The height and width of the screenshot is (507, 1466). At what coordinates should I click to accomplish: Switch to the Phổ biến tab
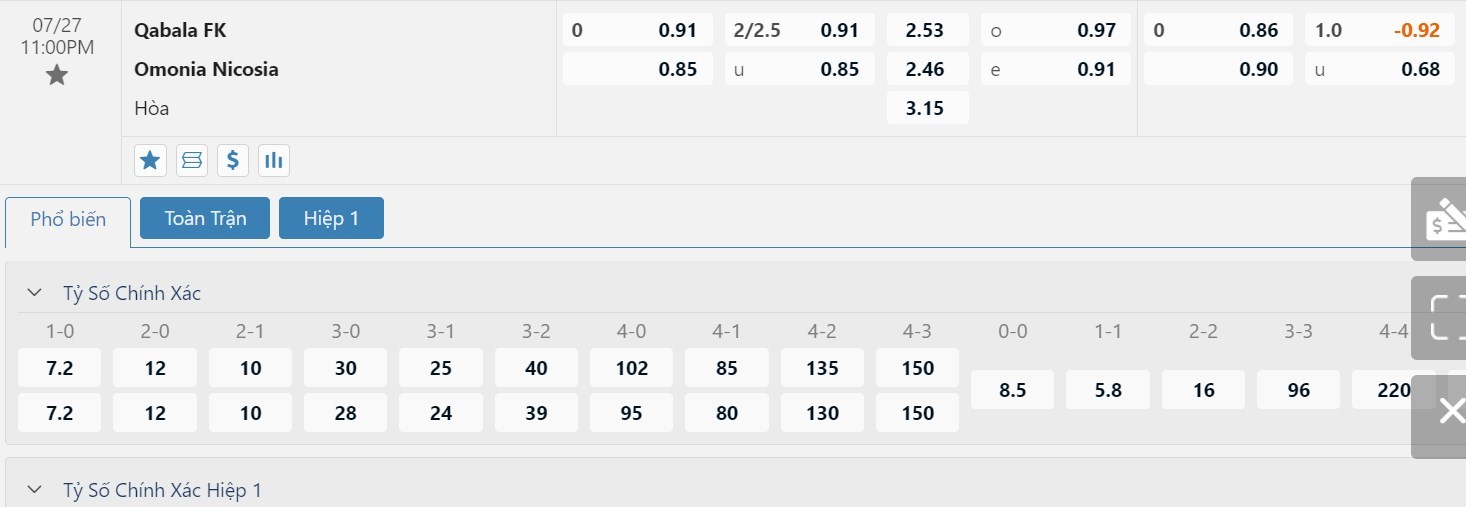point(68,220)
